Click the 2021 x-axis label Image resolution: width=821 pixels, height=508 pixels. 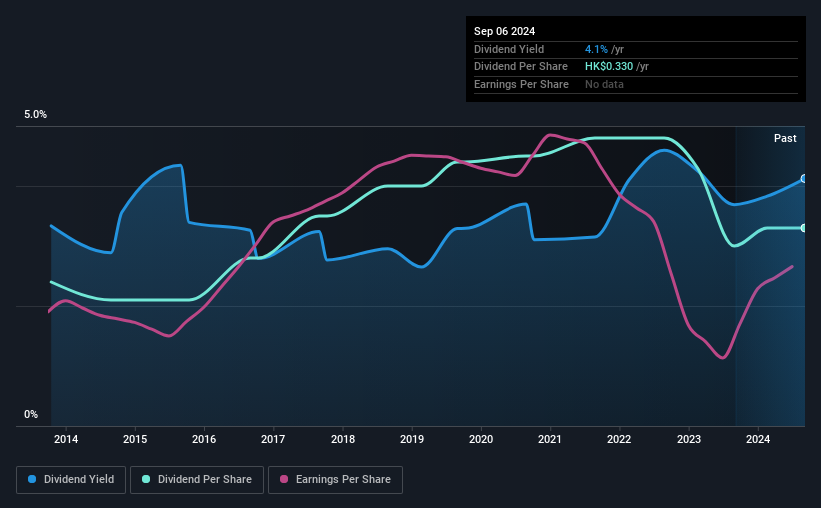tap(550, 439)
